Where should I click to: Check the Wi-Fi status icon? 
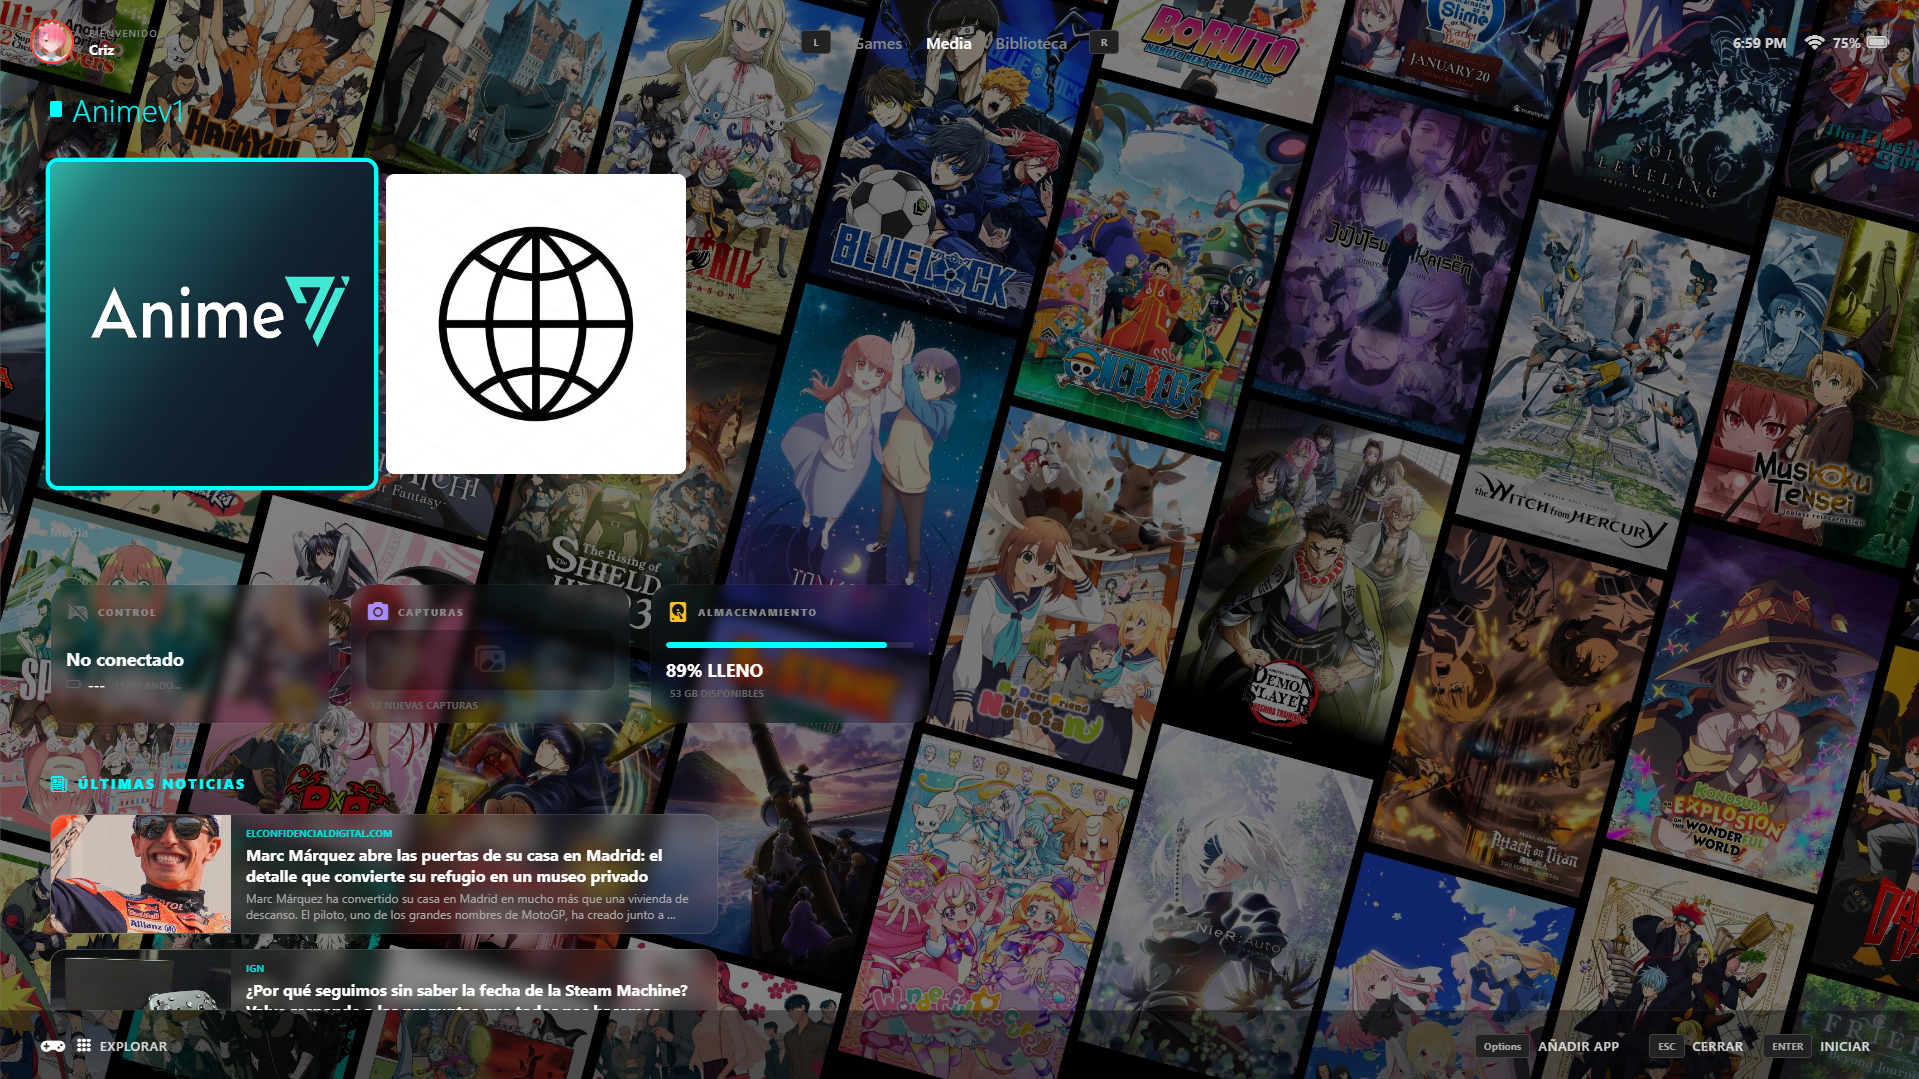pos(1814,42)
